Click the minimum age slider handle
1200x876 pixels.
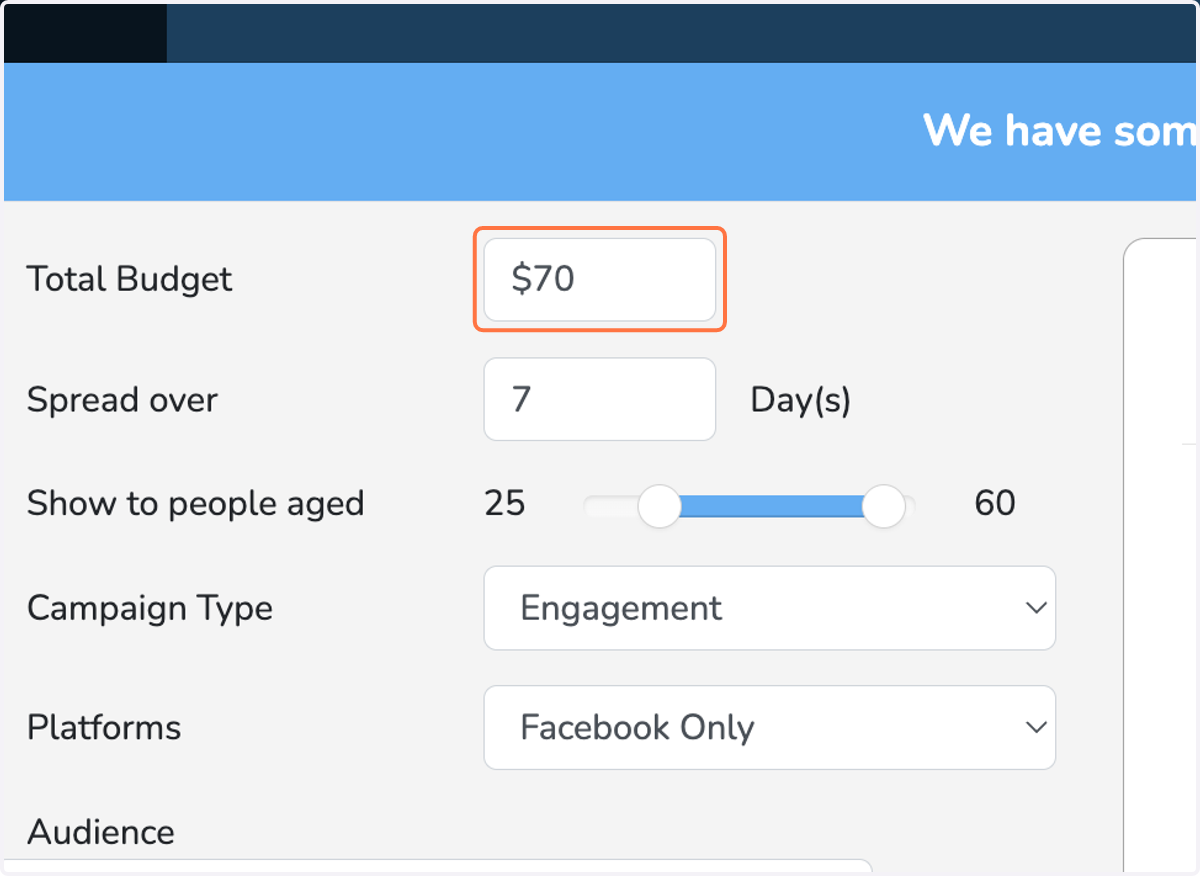point(659,506)
